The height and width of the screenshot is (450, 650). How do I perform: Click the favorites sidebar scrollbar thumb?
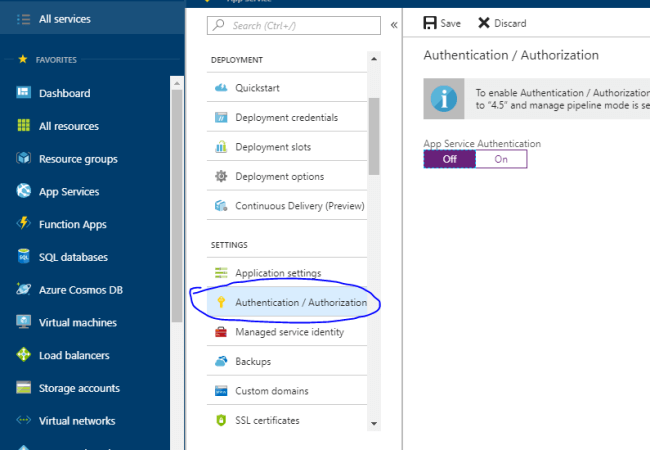click(x=177, y=206)
